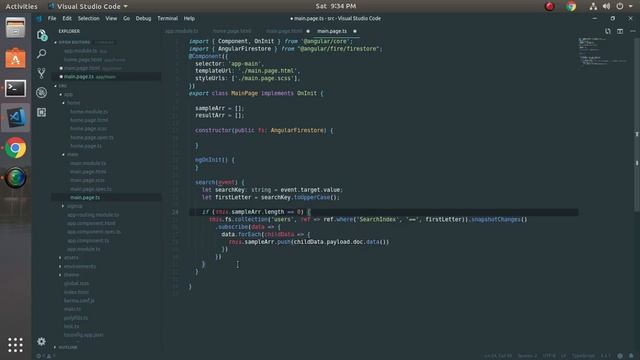Viewport: 640px width, 360px height.
Task: Click the Split Editor icon
Action: (x=620, y=31)
